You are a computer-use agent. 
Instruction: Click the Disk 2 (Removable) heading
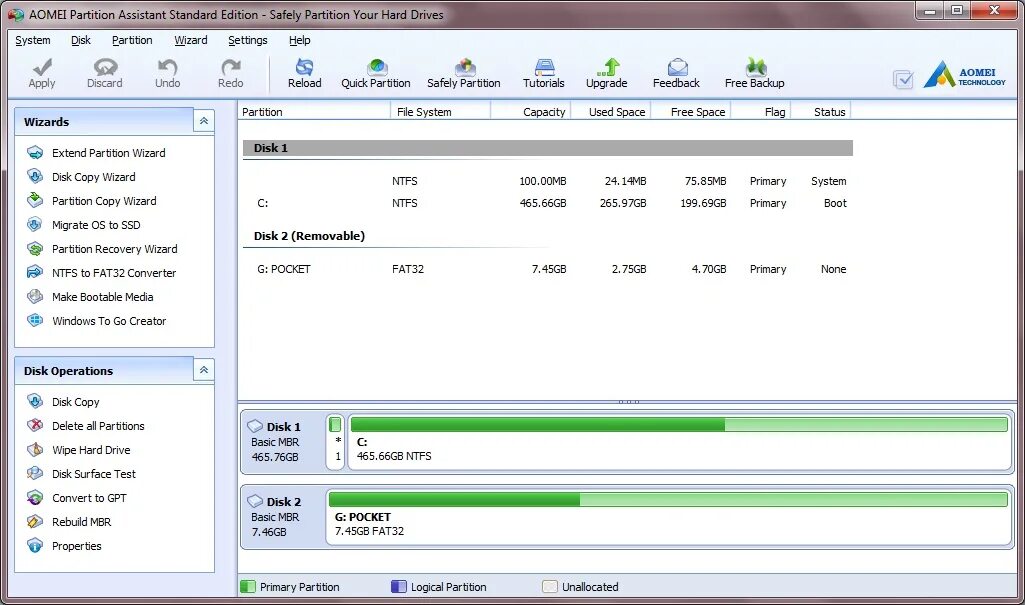tap(309, 236)
